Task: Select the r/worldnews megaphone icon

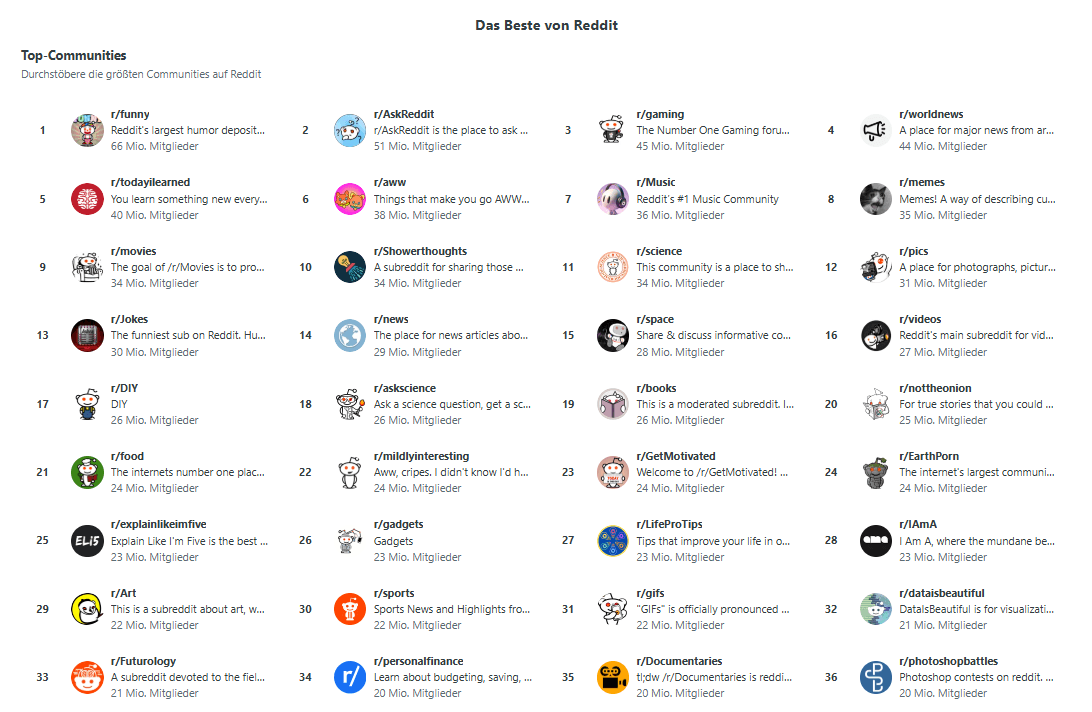Action: click(x=875, y=130)
